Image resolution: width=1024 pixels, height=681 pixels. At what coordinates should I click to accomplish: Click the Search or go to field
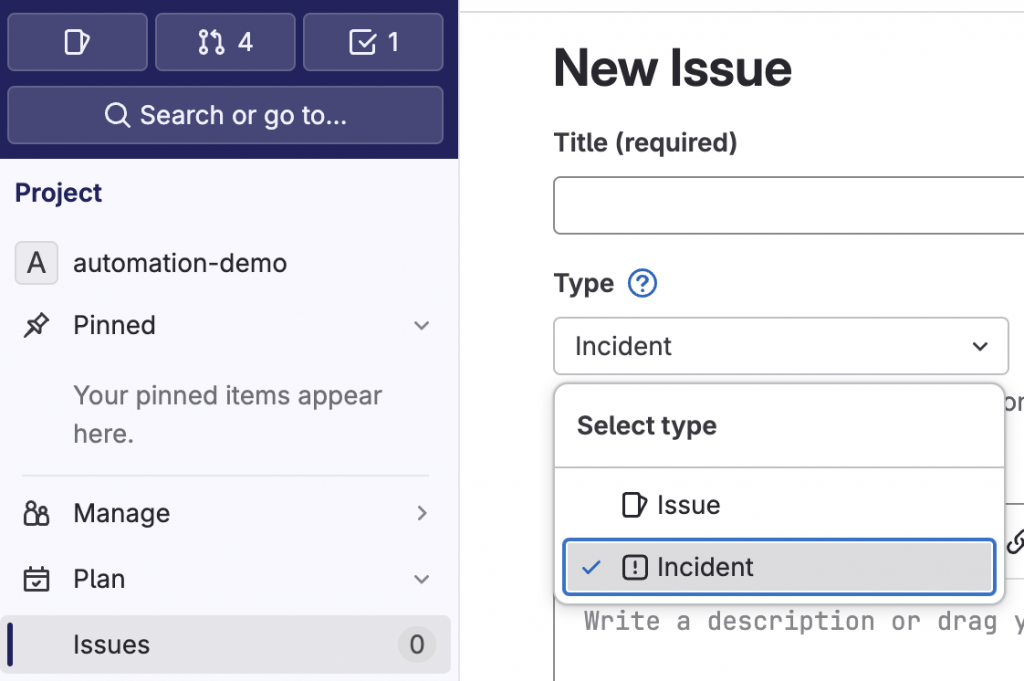225,115
